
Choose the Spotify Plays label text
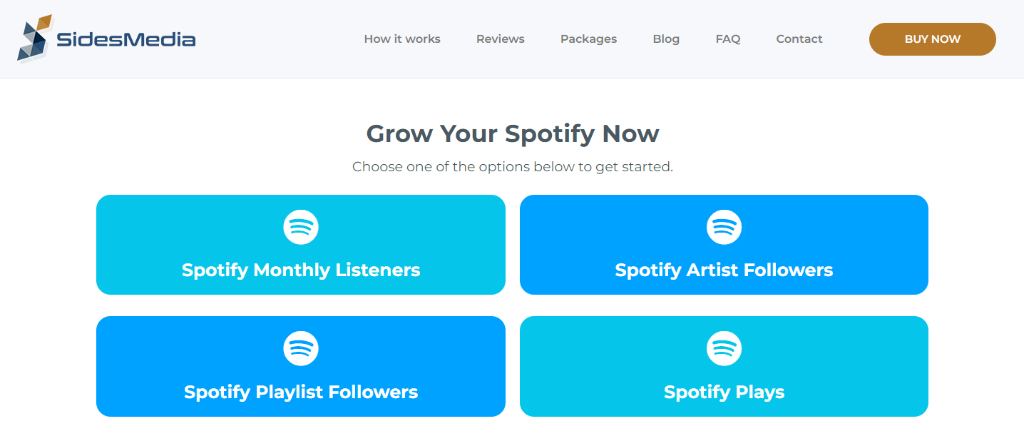[x=724, y=392]
